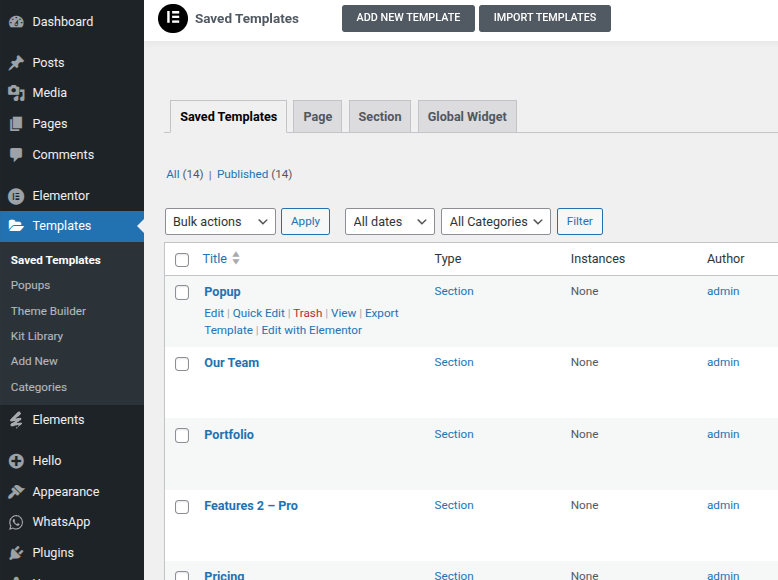Open Saved Templates submenu item
The height and width of the screenshot is (580, 778).
(56, 260)
